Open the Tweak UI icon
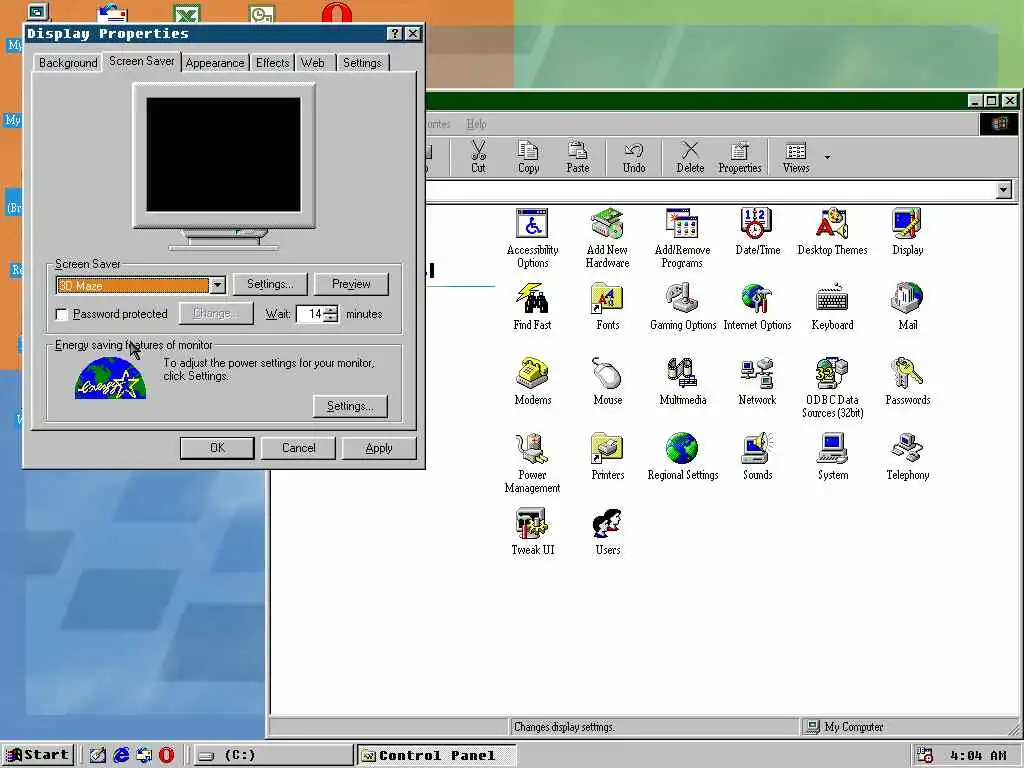The image size is (1024, 768). [x=532, y=532]
